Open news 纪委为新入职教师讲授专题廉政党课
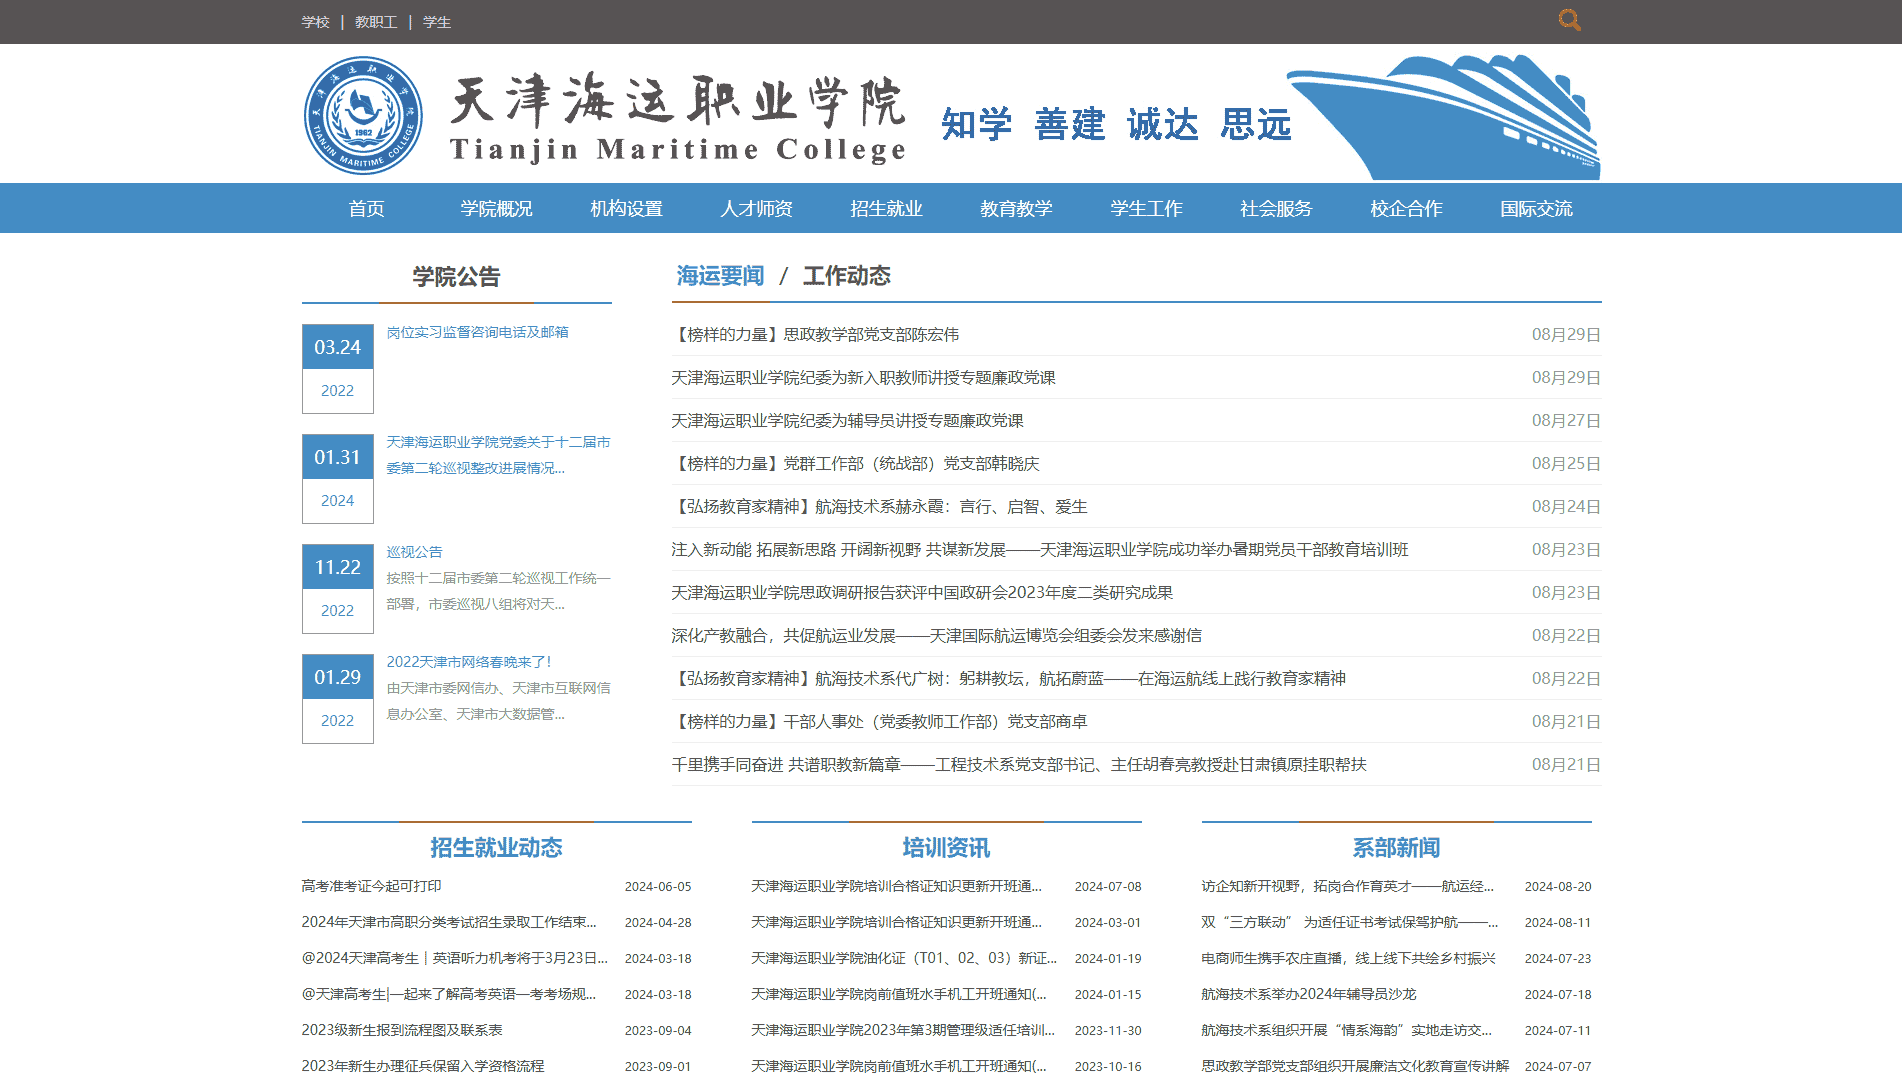The height and width of the screenshot is (1080, 1902). [x=864, y=377]
